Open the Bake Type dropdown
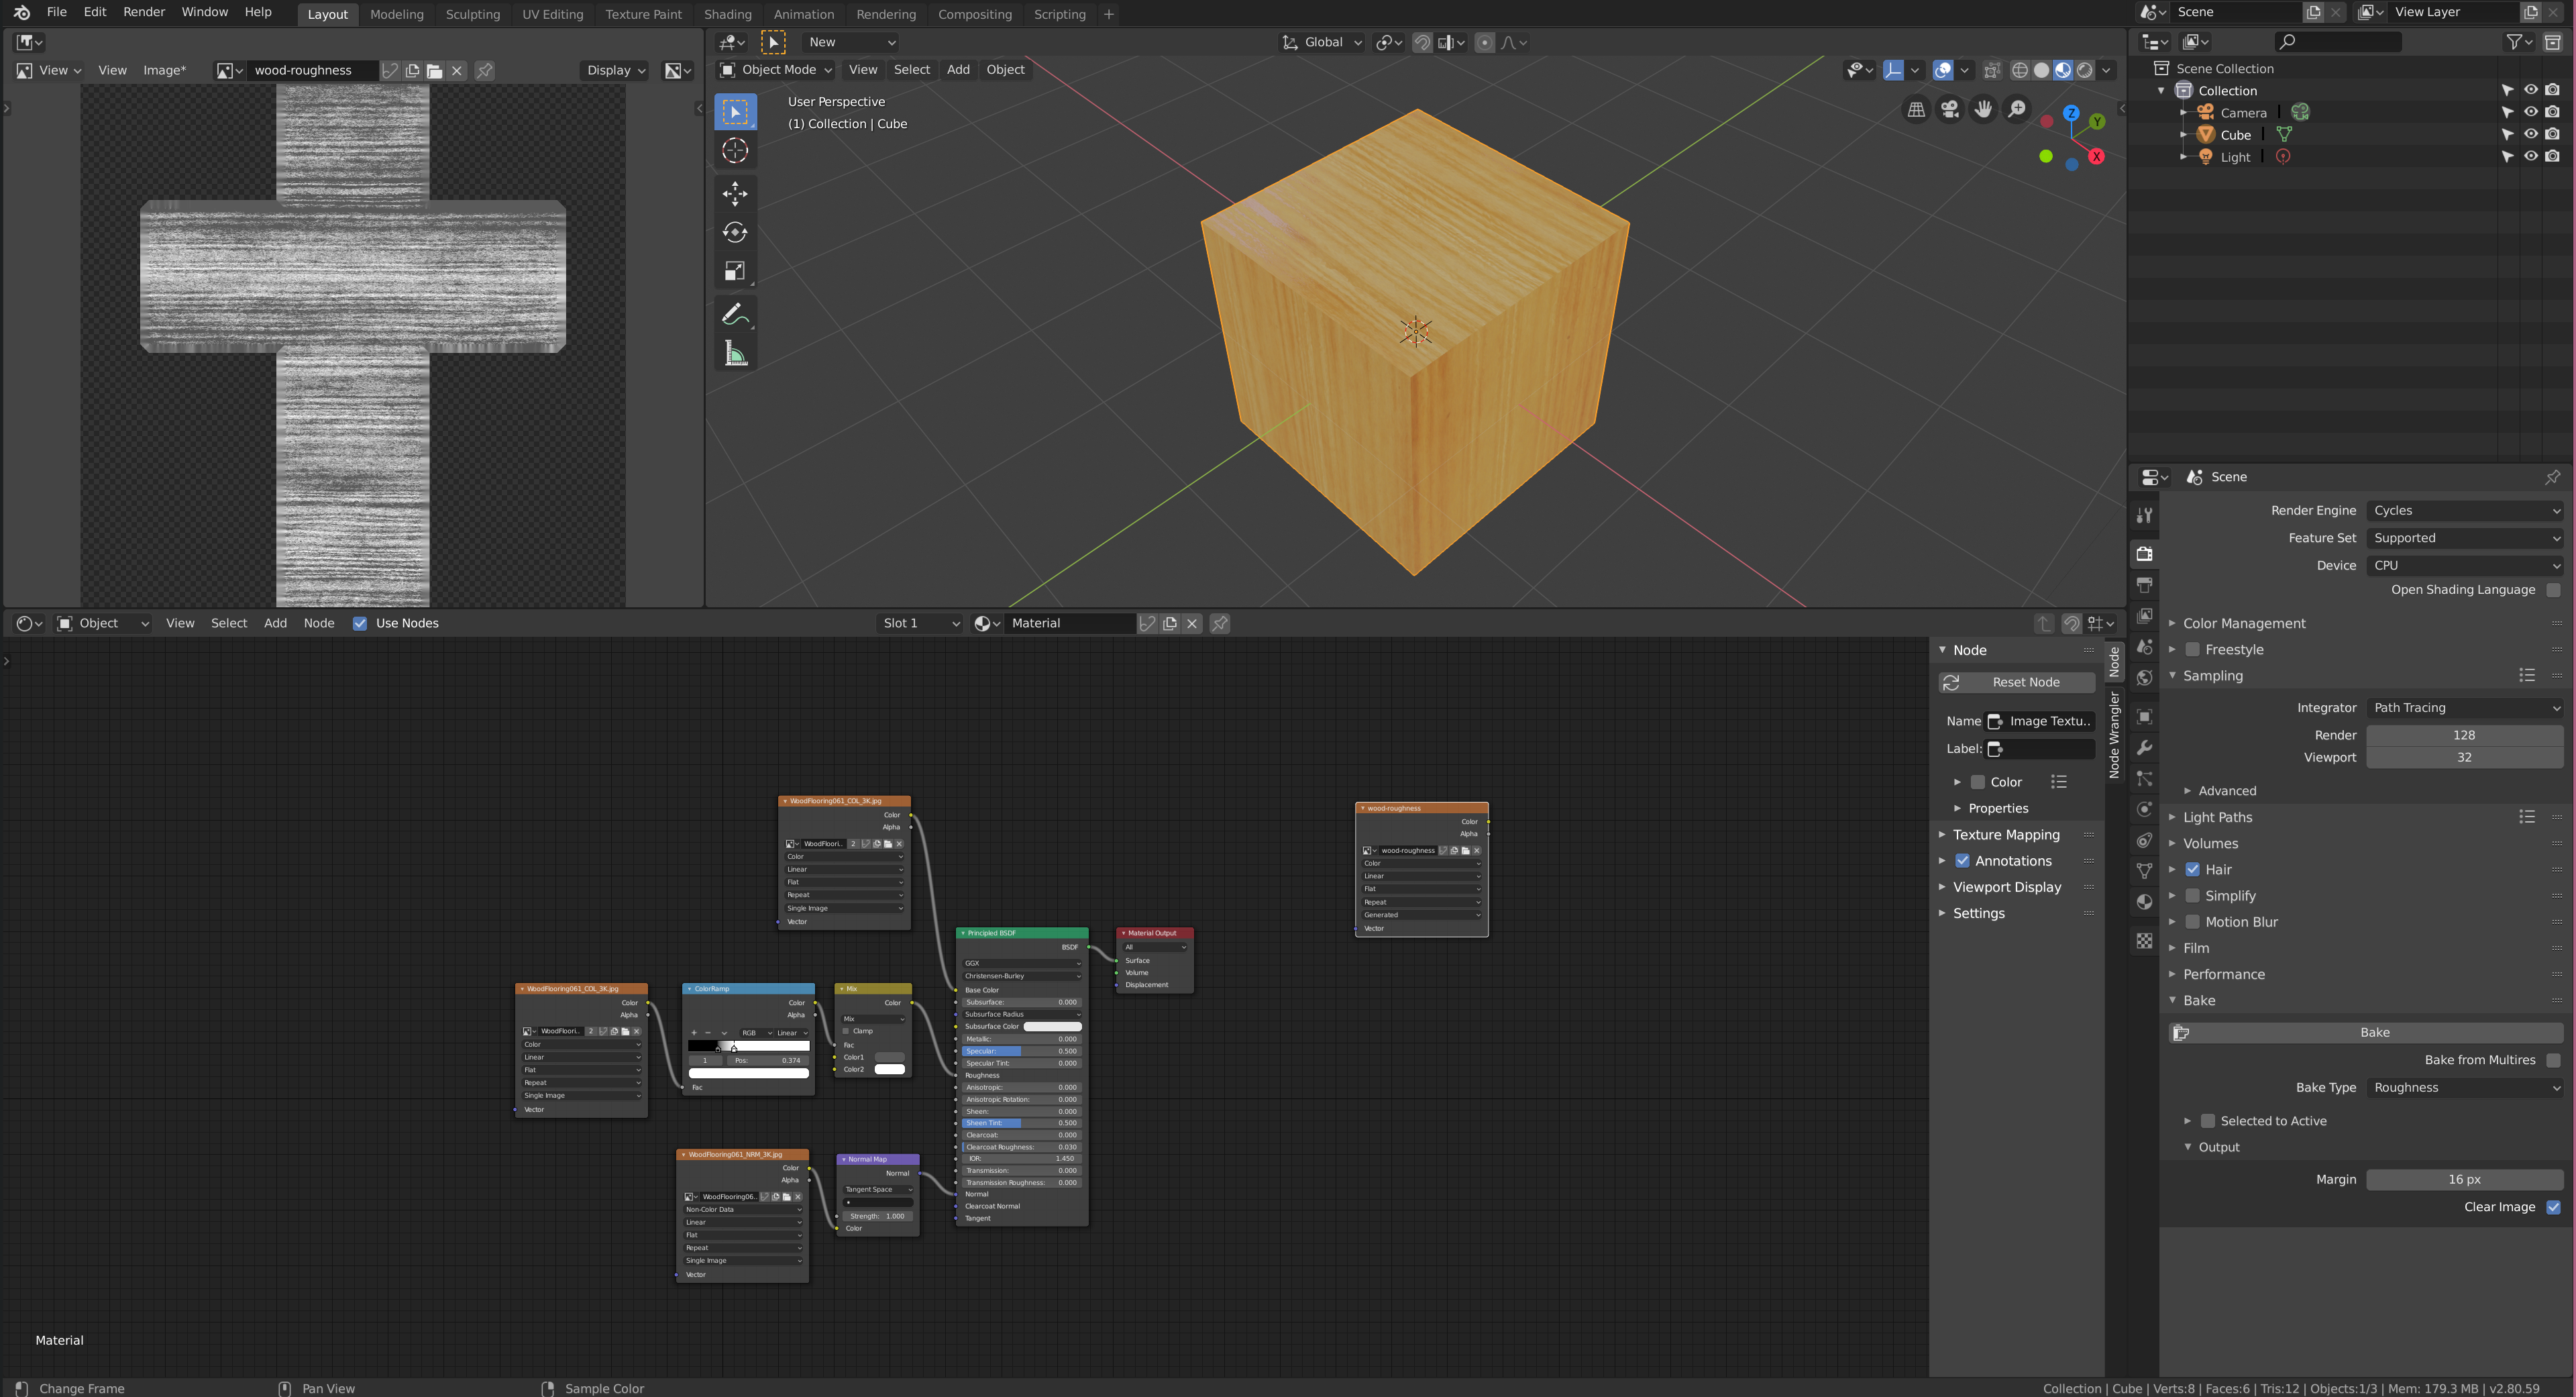2576x1397 pixels. click(2464, 1088)
